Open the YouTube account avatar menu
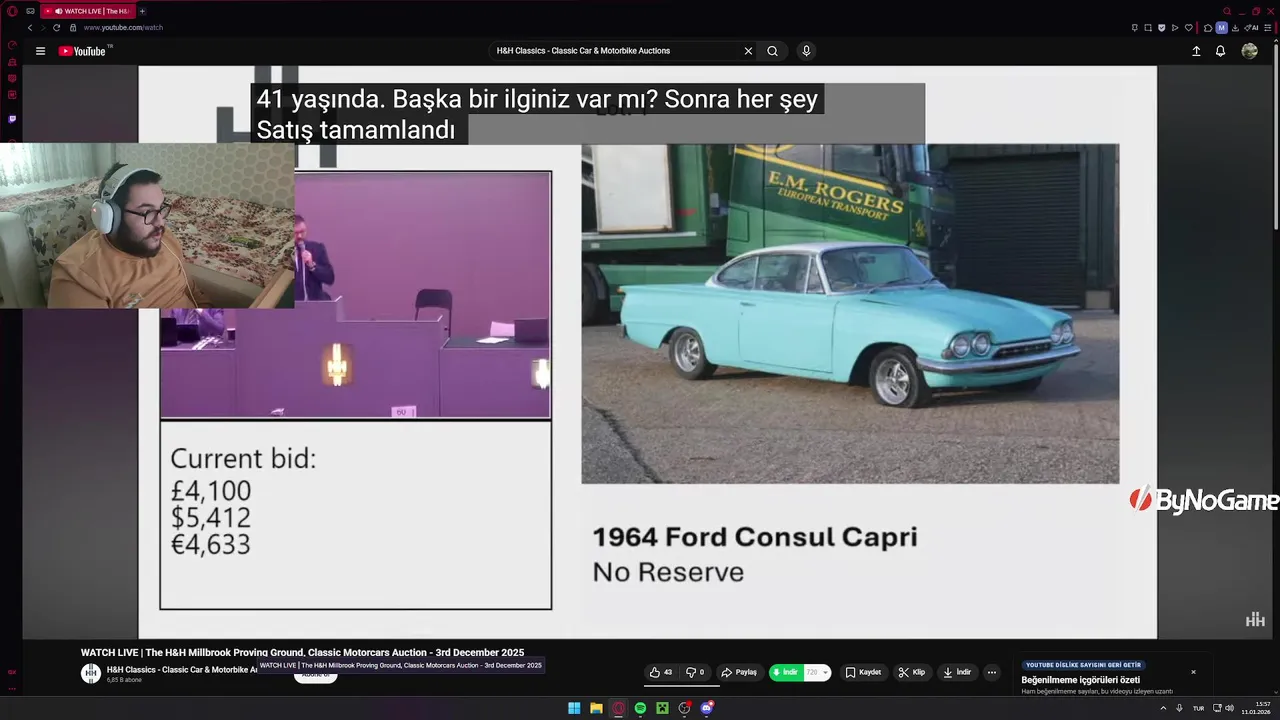 click(x=1249, y=51)
